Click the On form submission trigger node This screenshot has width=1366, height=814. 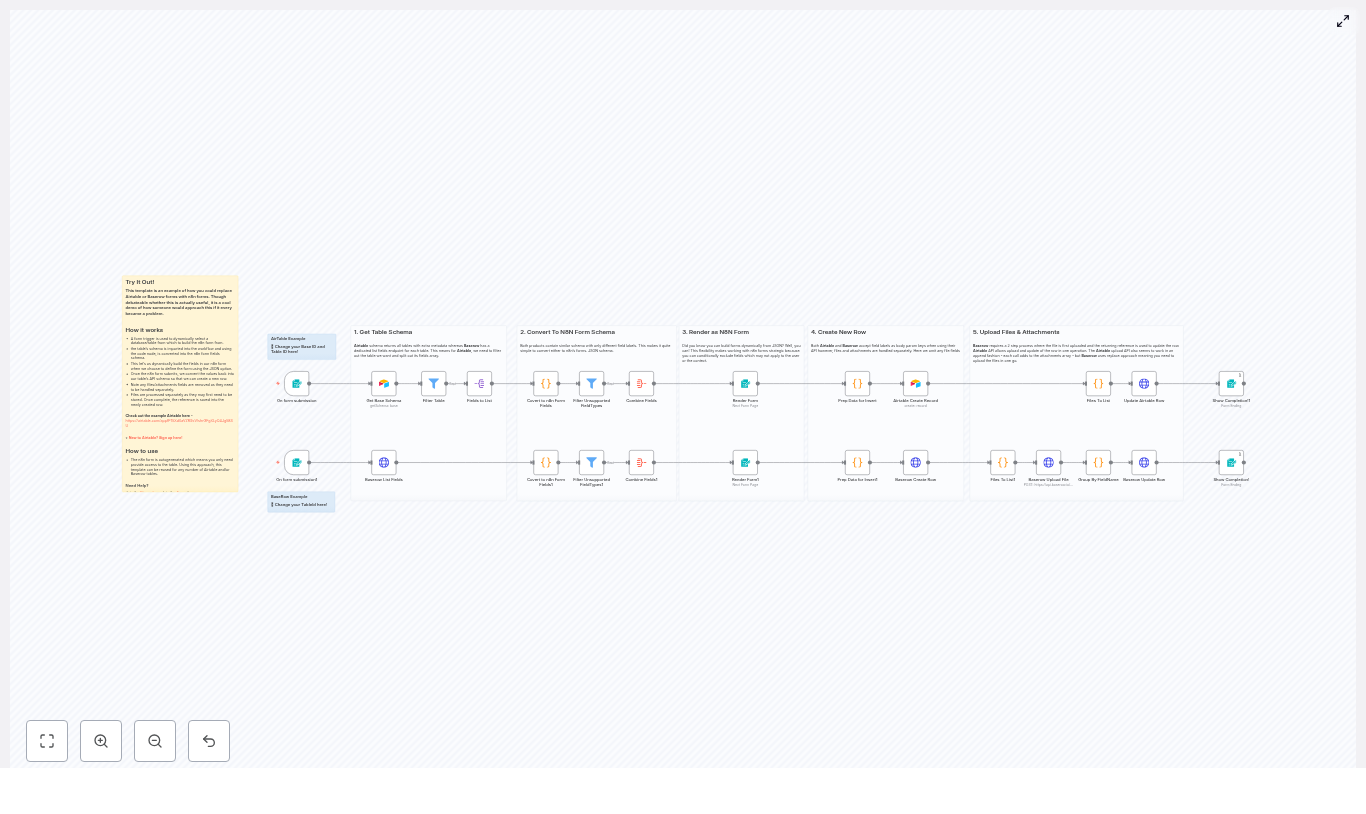point(297,383)
